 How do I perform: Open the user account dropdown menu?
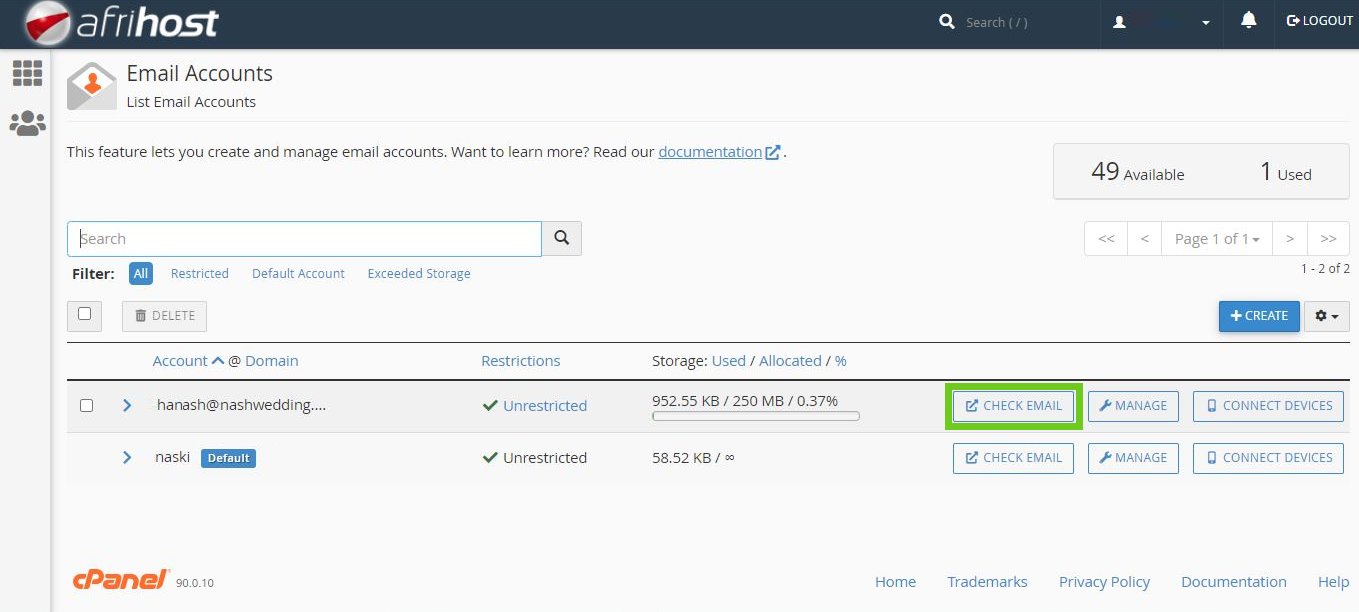pos(1164,22)
